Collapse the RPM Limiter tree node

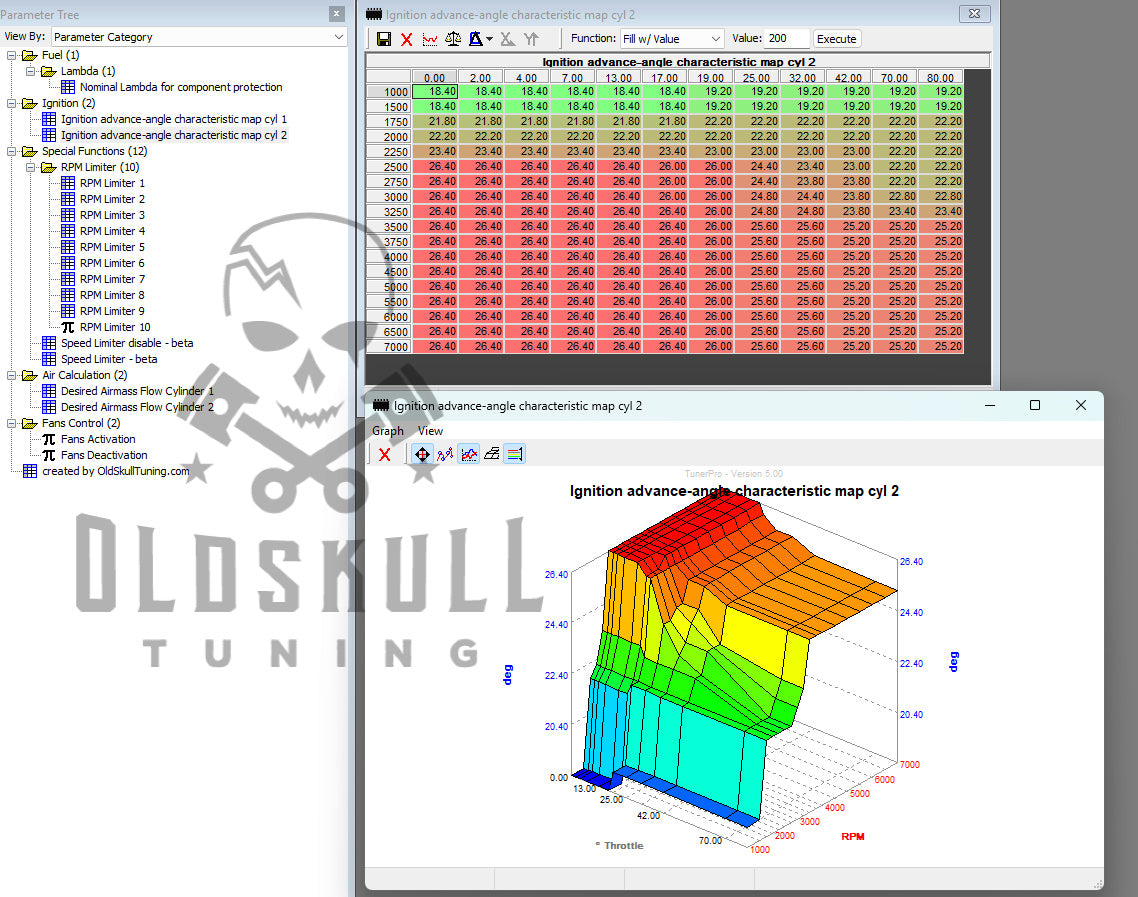30,167
